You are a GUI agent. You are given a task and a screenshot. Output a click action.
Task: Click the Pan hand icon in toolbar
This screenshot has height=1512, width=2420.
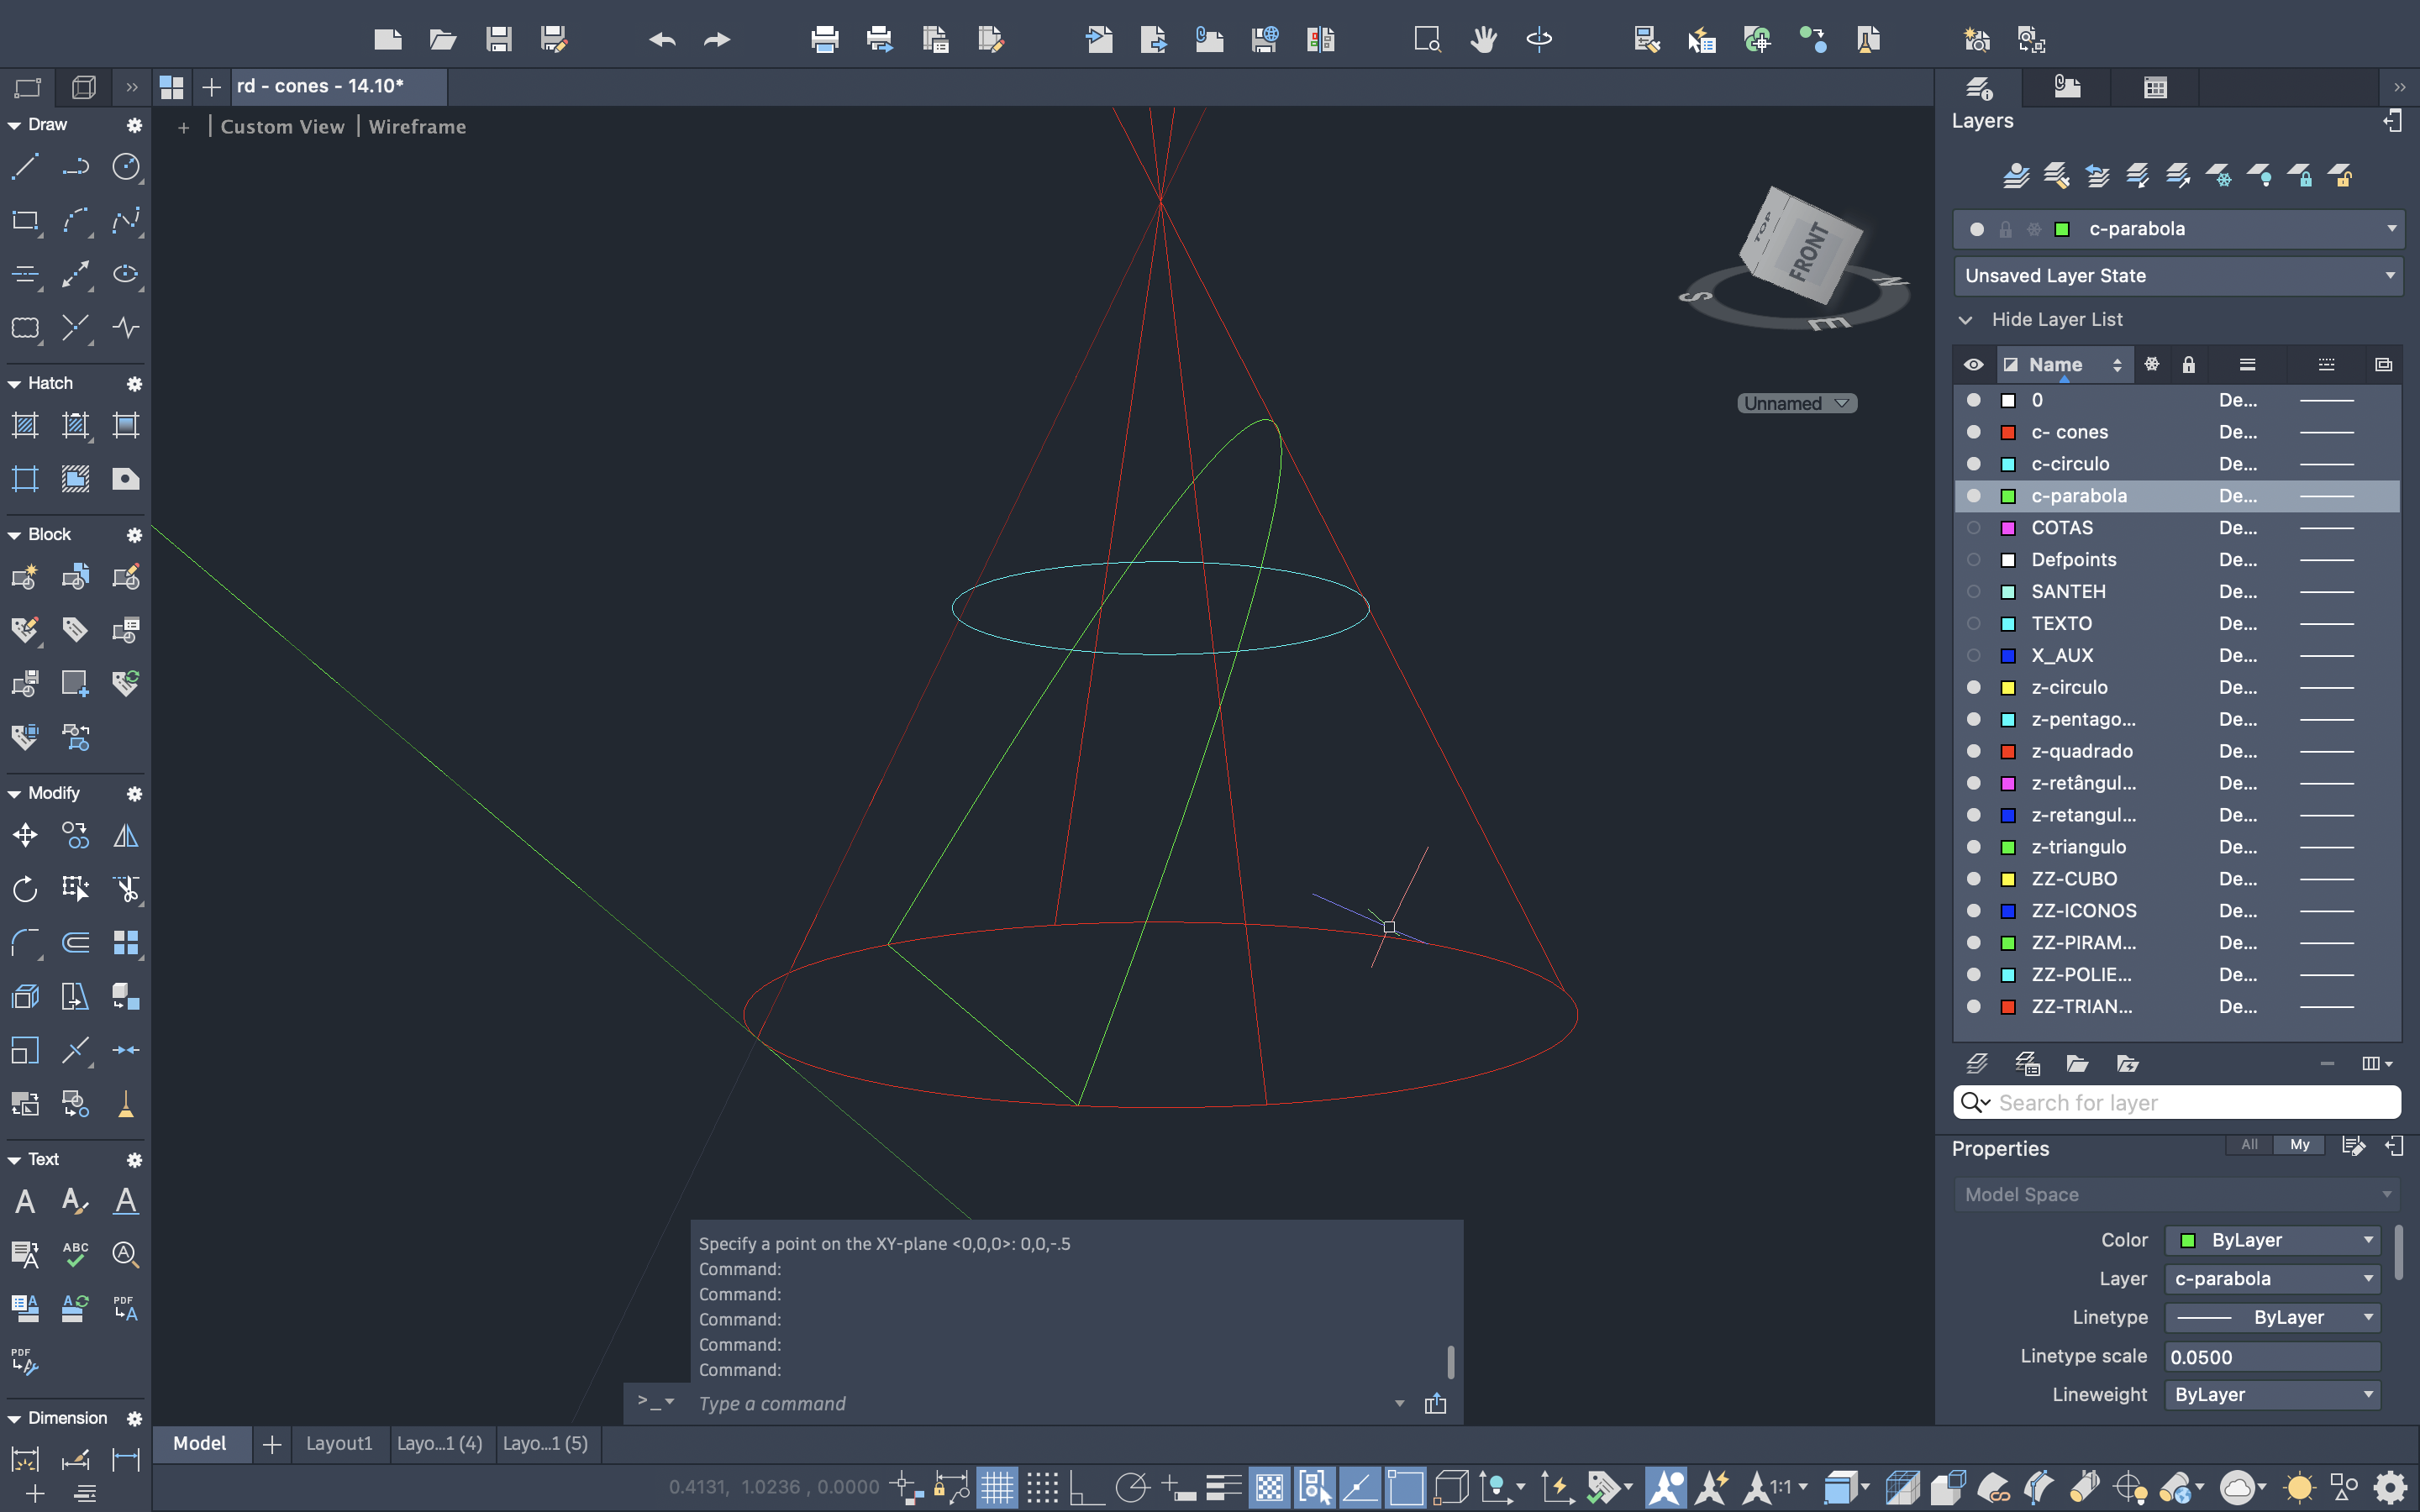point(1483,40)
